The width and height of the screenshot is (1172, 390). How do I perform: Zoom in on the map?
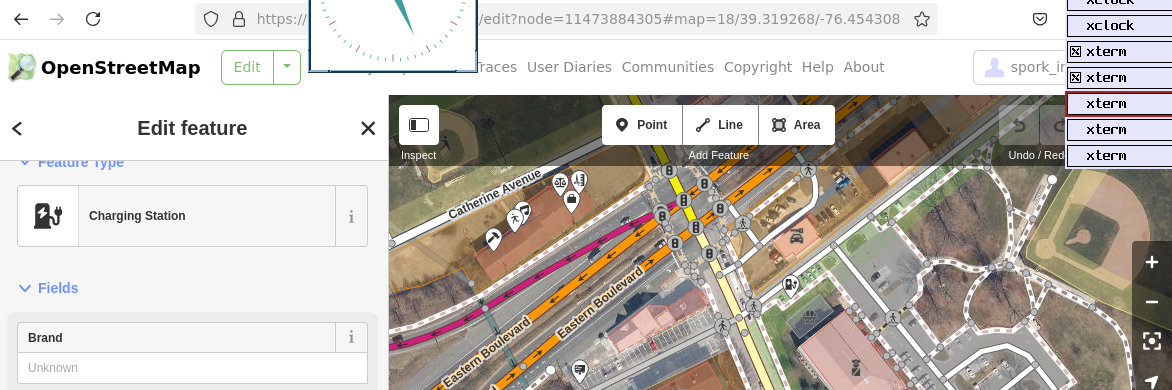(1152, 262)
